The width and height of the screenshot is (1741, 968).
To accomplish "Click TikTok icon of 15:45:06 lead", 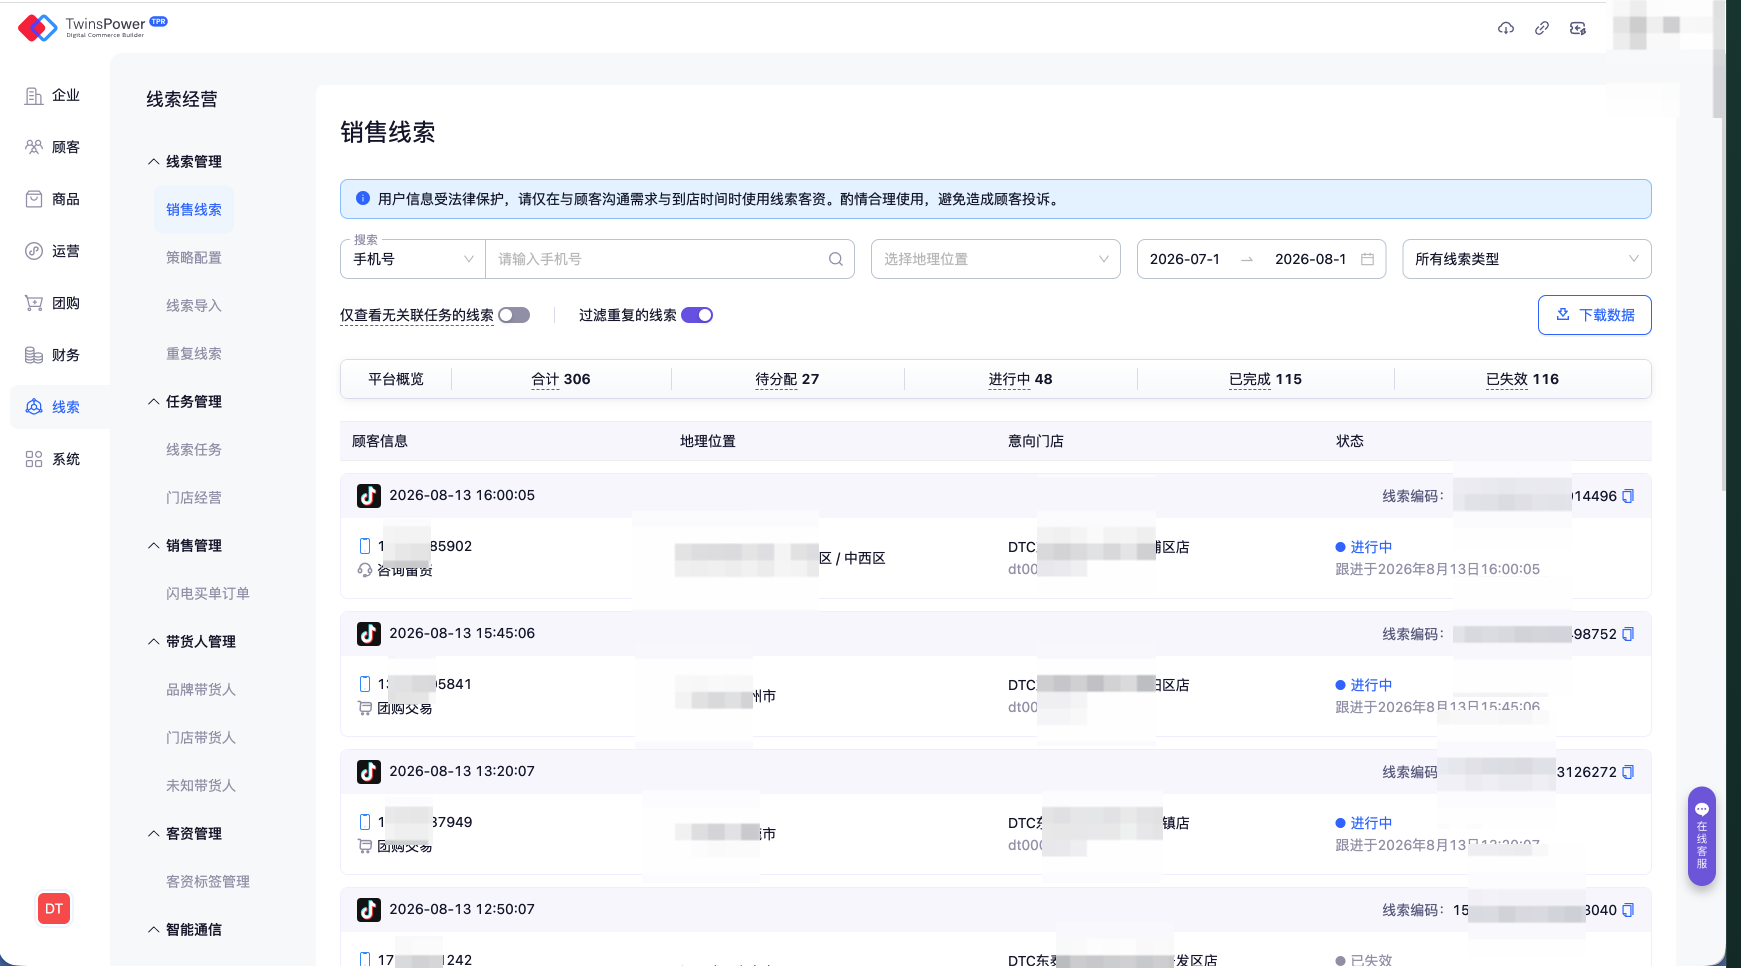I will tap(369, 634).
